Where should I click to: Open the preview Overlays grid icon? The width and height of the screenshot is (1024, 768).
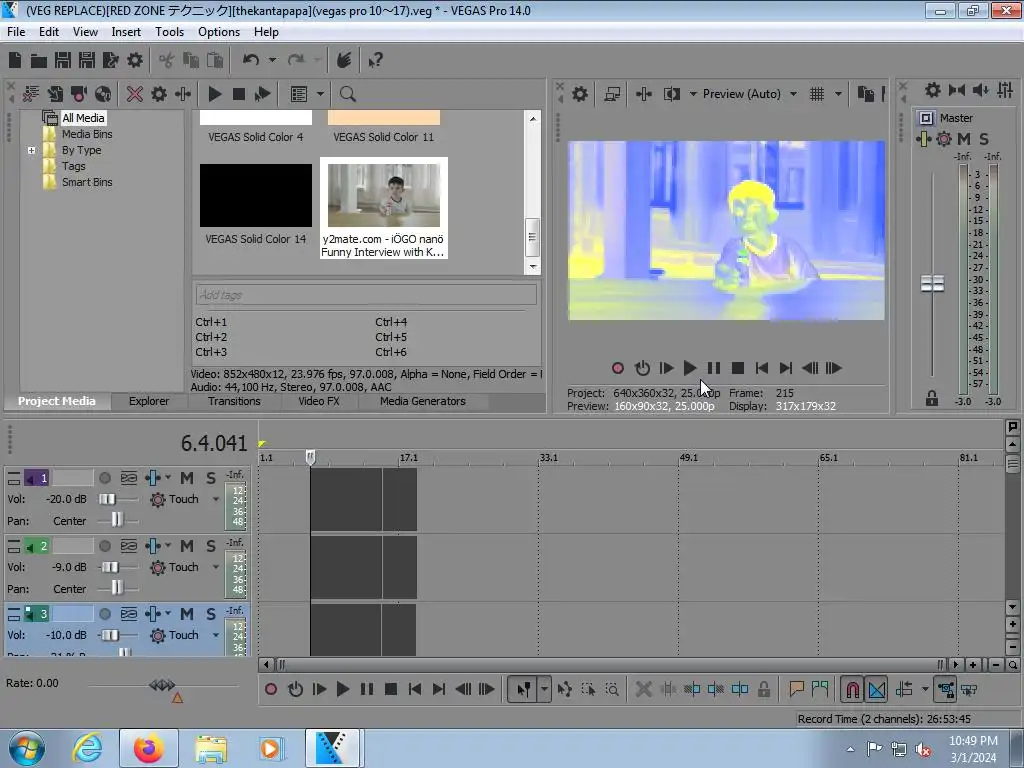pyautogui.click(x=817, y=94)
